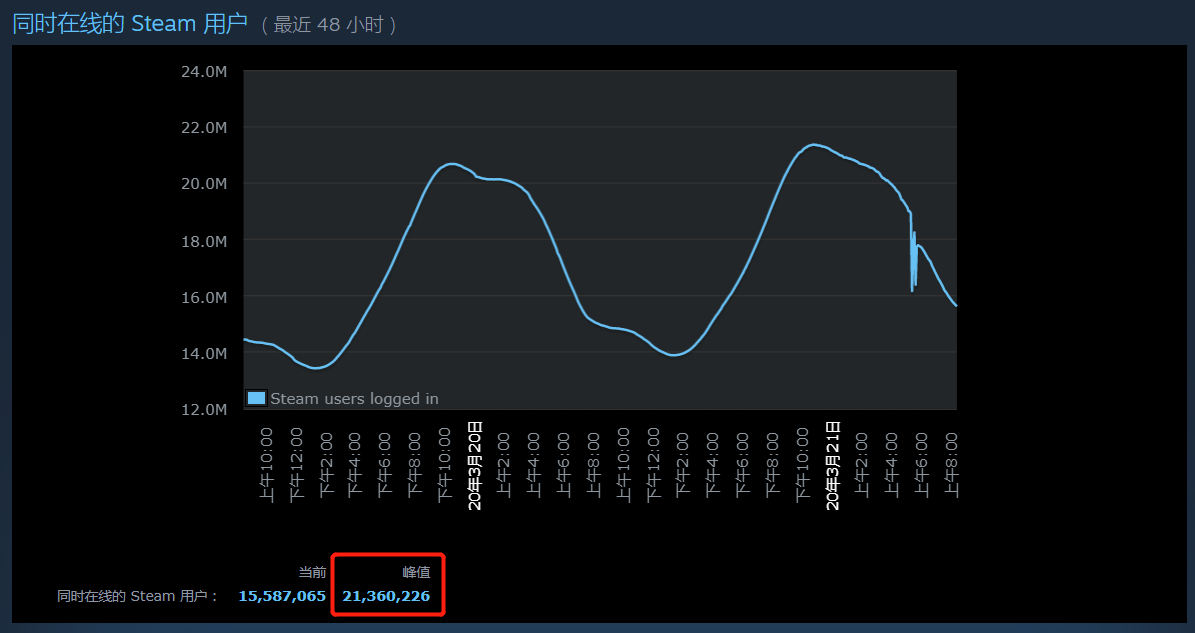Viewport: 1195px width, 633px height.
Task: Click the 22.0M y-axis label
Action: pyautogui.click(x=204, y=127)
